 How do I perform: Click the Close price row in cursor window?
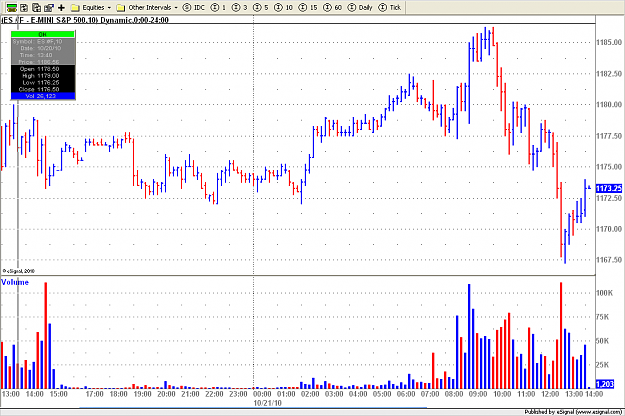[x=43, y=89]
